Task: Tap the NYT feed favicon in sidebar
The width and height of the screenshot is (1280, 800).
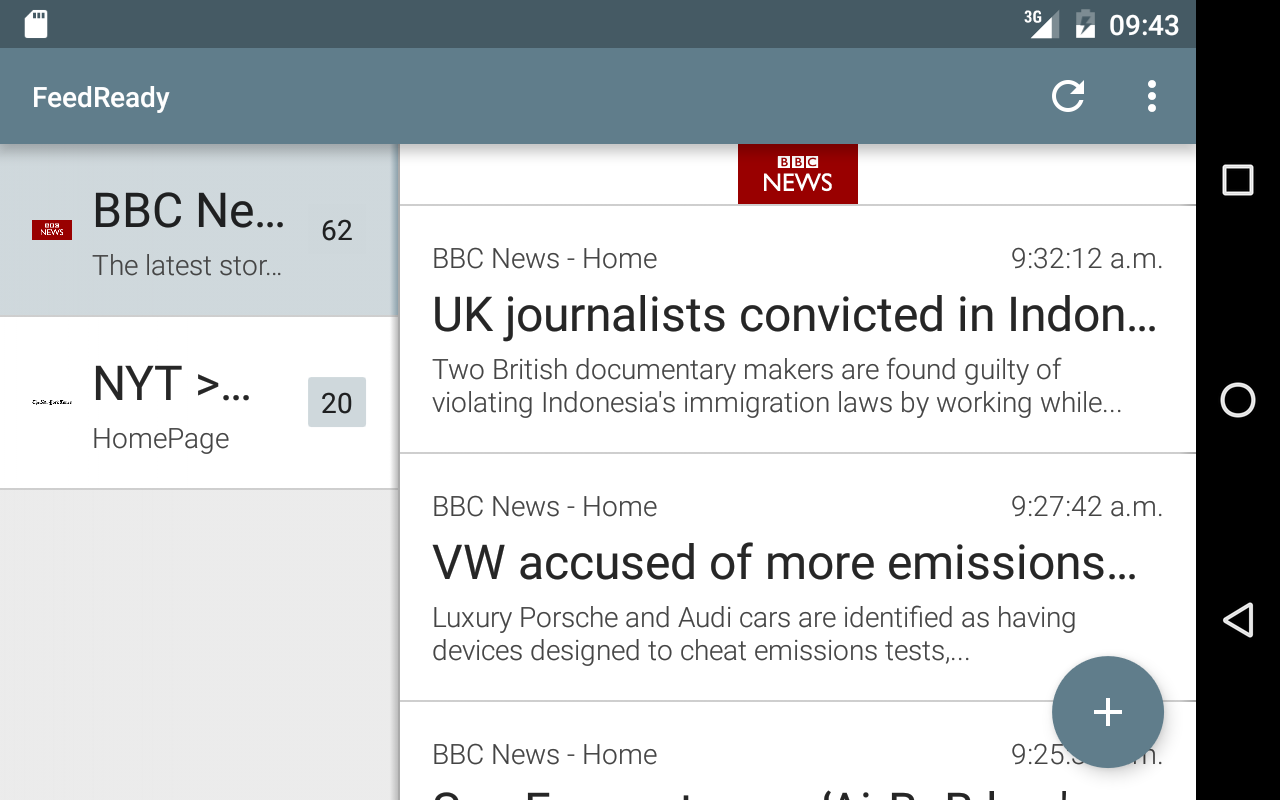Action: pos(52,402)
